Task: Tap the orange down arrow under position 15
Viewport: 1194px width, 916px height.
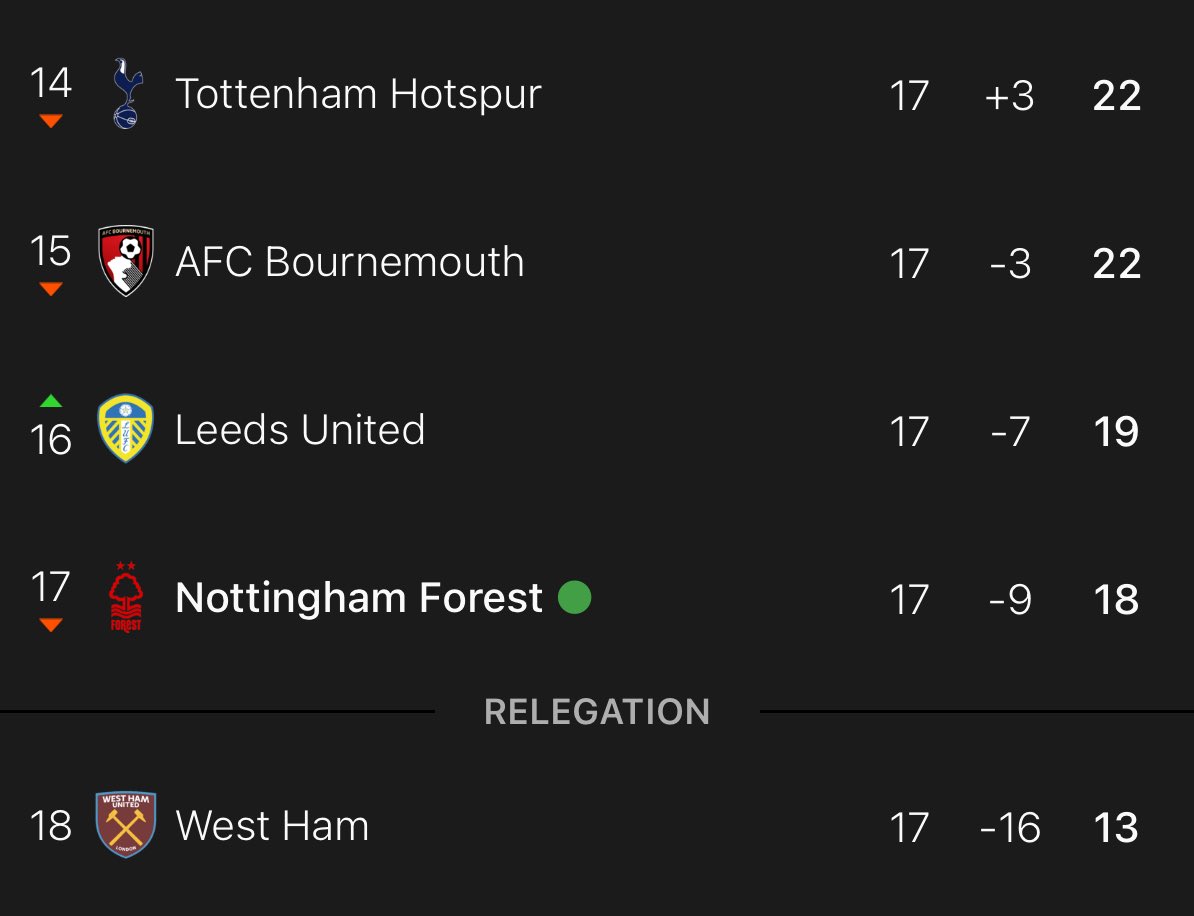Action: pyautogui.click(x=51, y=289)
